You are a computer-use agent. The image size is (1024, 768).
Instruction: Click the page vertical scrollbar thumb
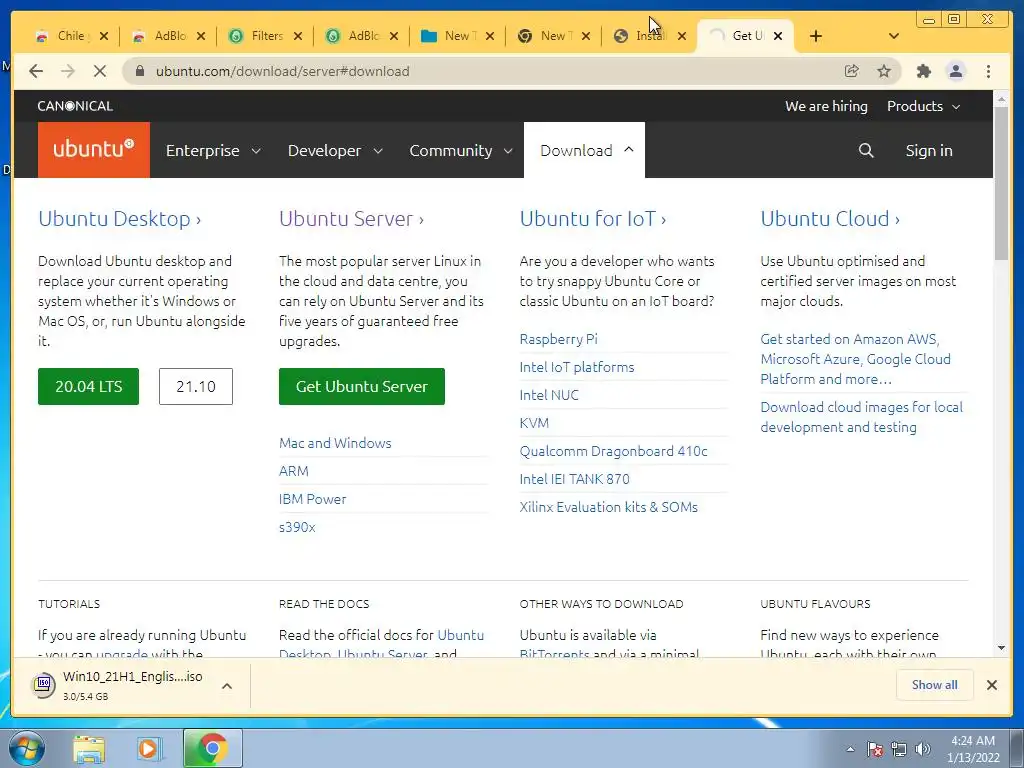point(1001,183)
